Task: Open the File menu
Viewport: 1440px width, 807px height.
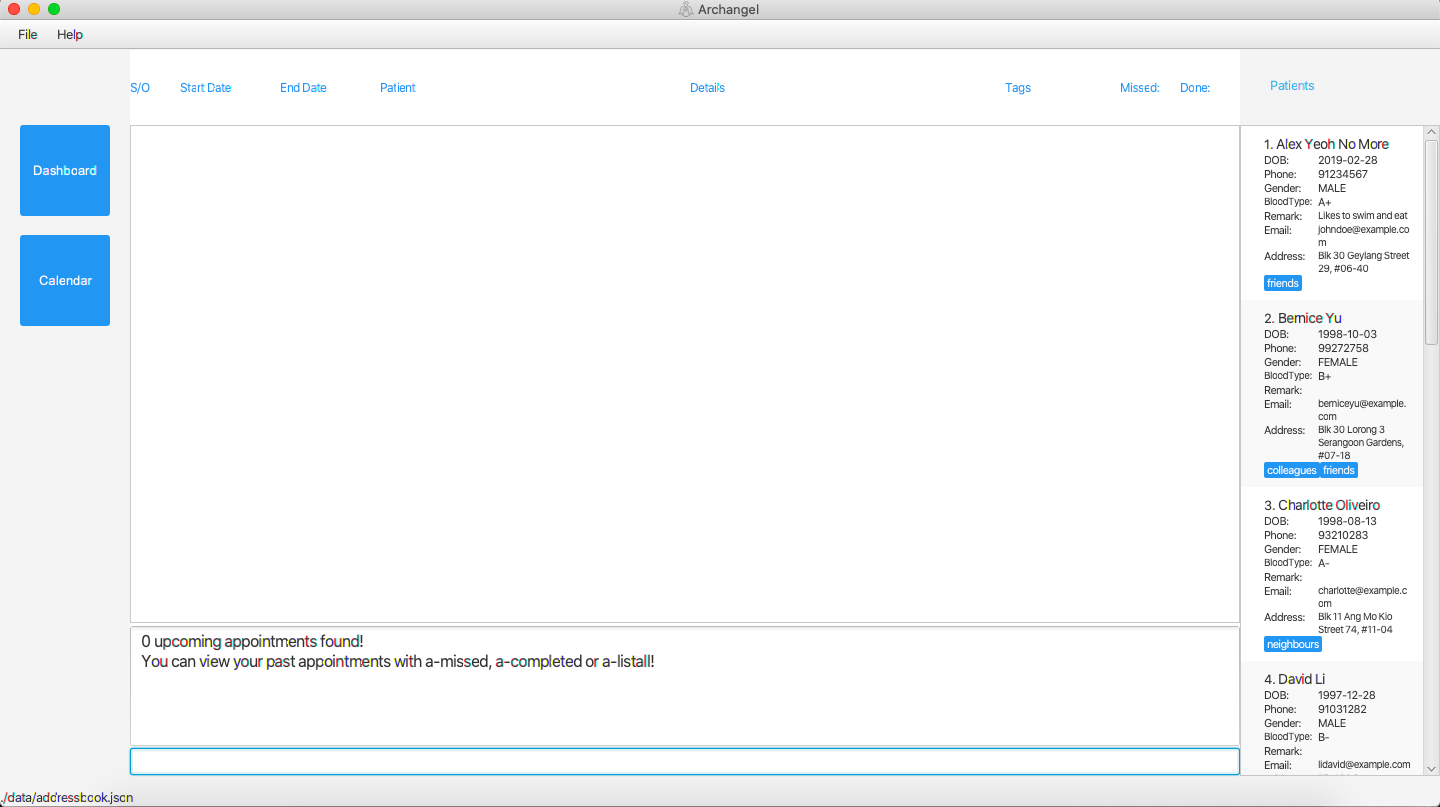Action: [28, 34]
